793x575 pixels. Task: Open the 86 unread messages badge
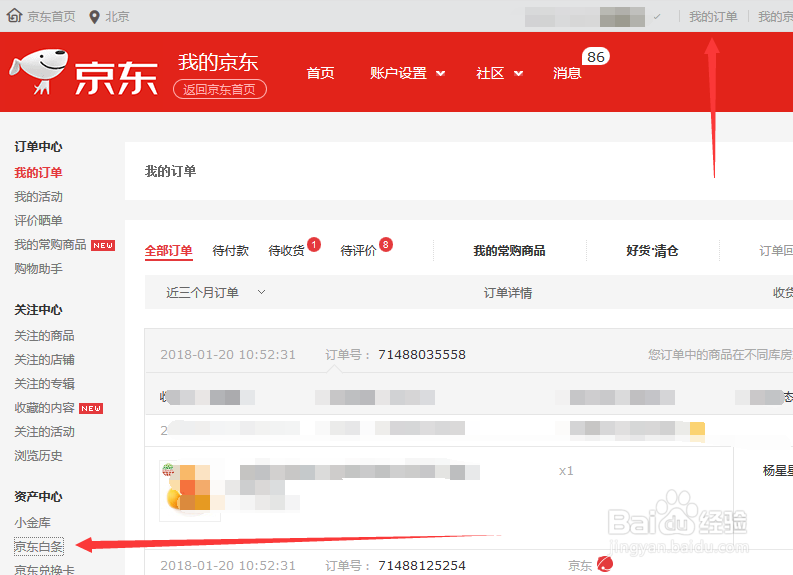click(x=596, y=57)
